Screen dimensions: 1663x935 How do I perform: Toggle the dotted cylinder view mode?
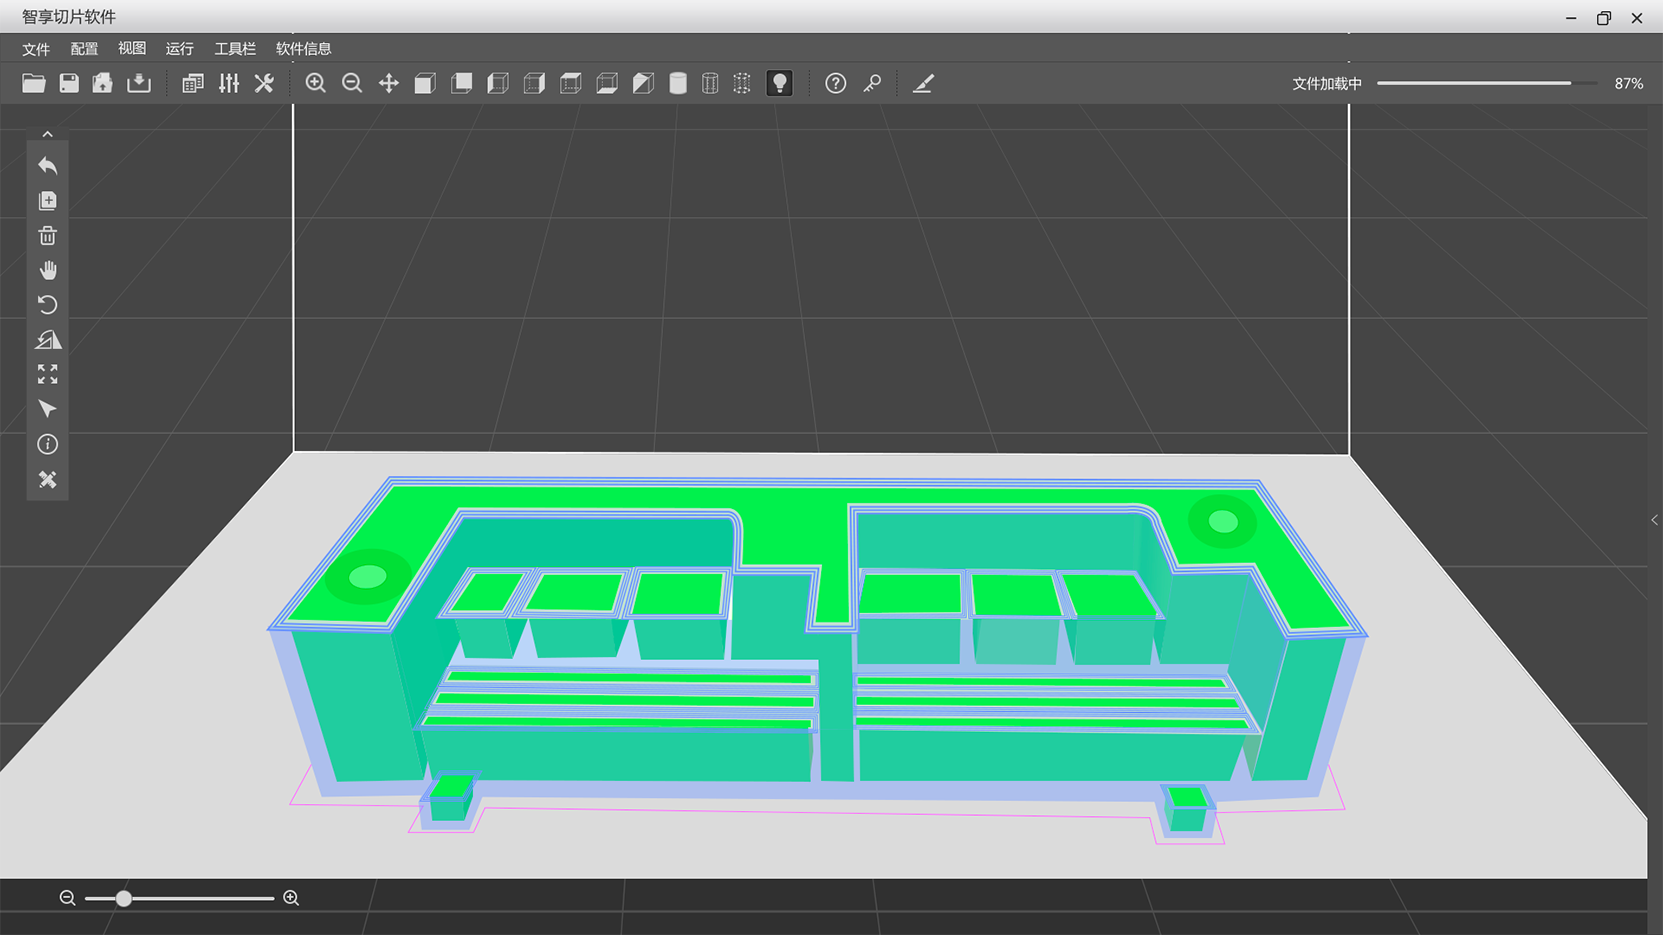coord(742,83)
